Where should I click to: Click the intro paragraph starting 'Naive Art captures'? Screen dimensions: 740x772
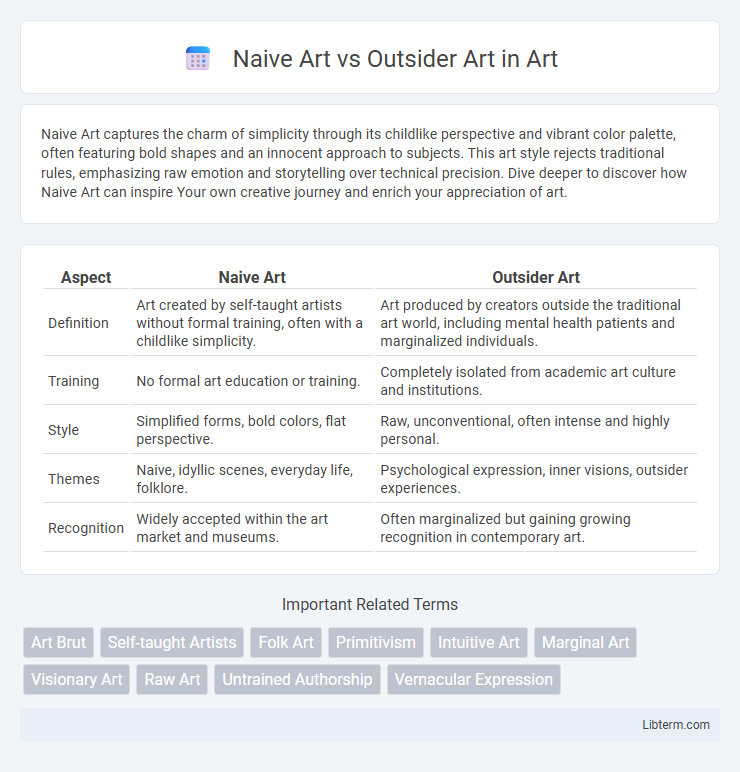pyautogui.click(x=364, y=163)
